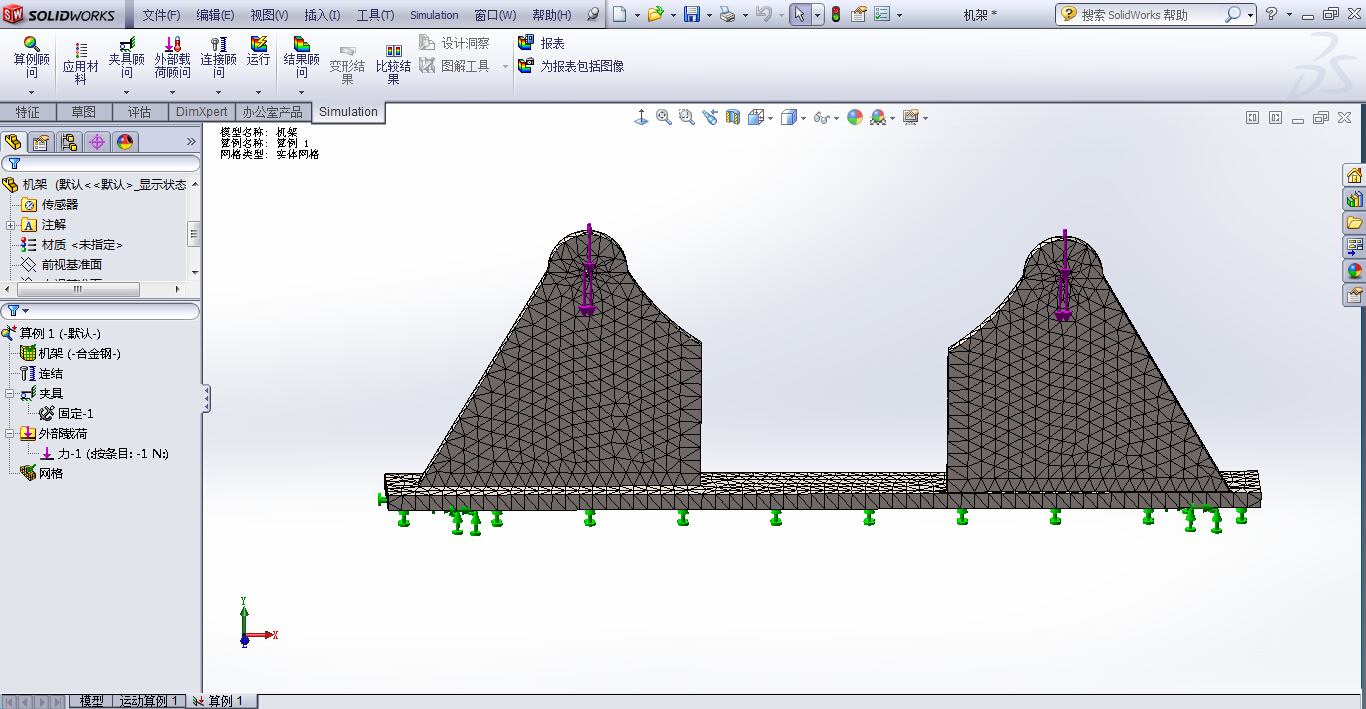Viewport: 1366px width, 709px height.
Task: Switch to the 模型 bottom tab
Action: coord(91,701)
